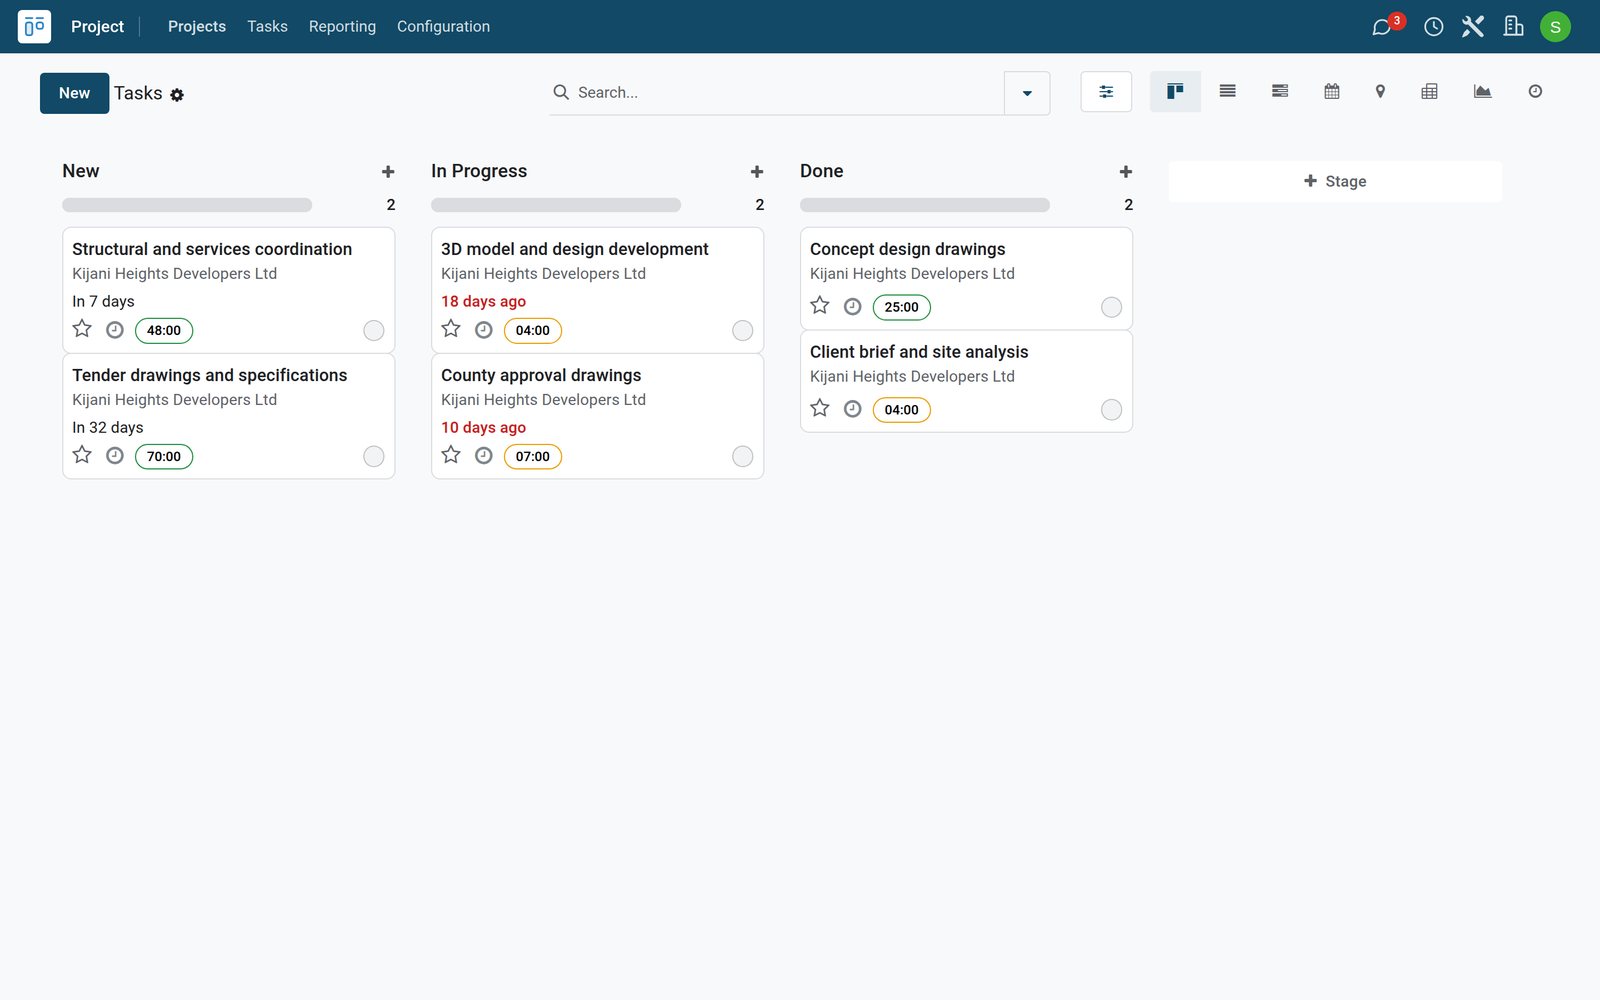The image size is (1600, 1000).
Task: Click the 07:00 remaining hours badge
Action: click(x=533, y=457)
